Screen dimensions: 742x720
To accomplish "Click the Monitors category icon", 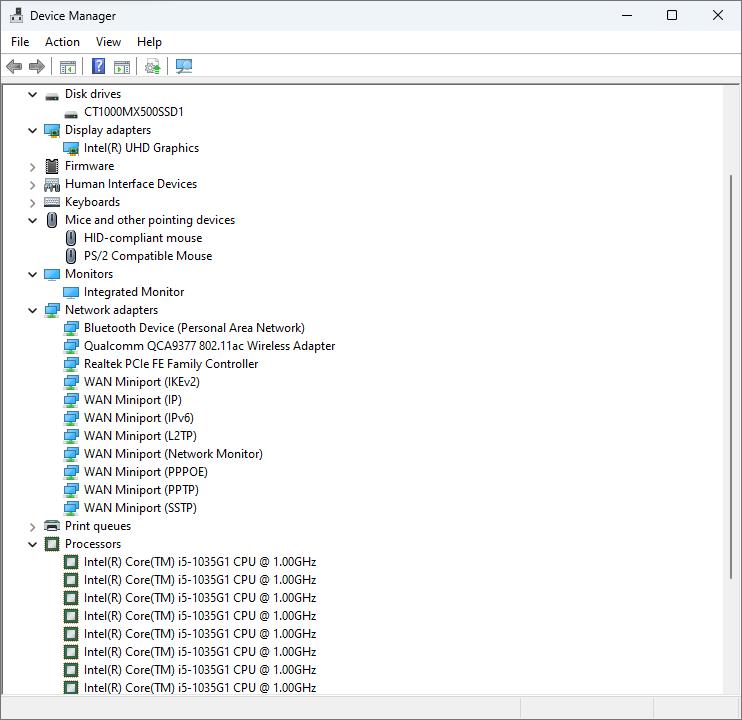I will [x=52, y=274].
